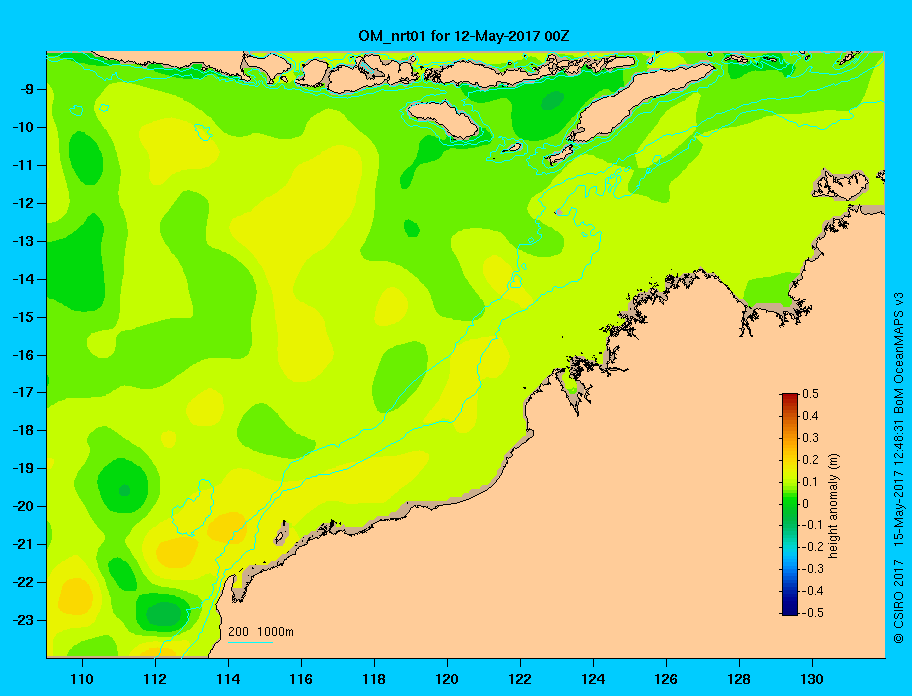912x696 pixels.
Task: Click latitude label "-10" on the y-axis
Action: point(22,127)
